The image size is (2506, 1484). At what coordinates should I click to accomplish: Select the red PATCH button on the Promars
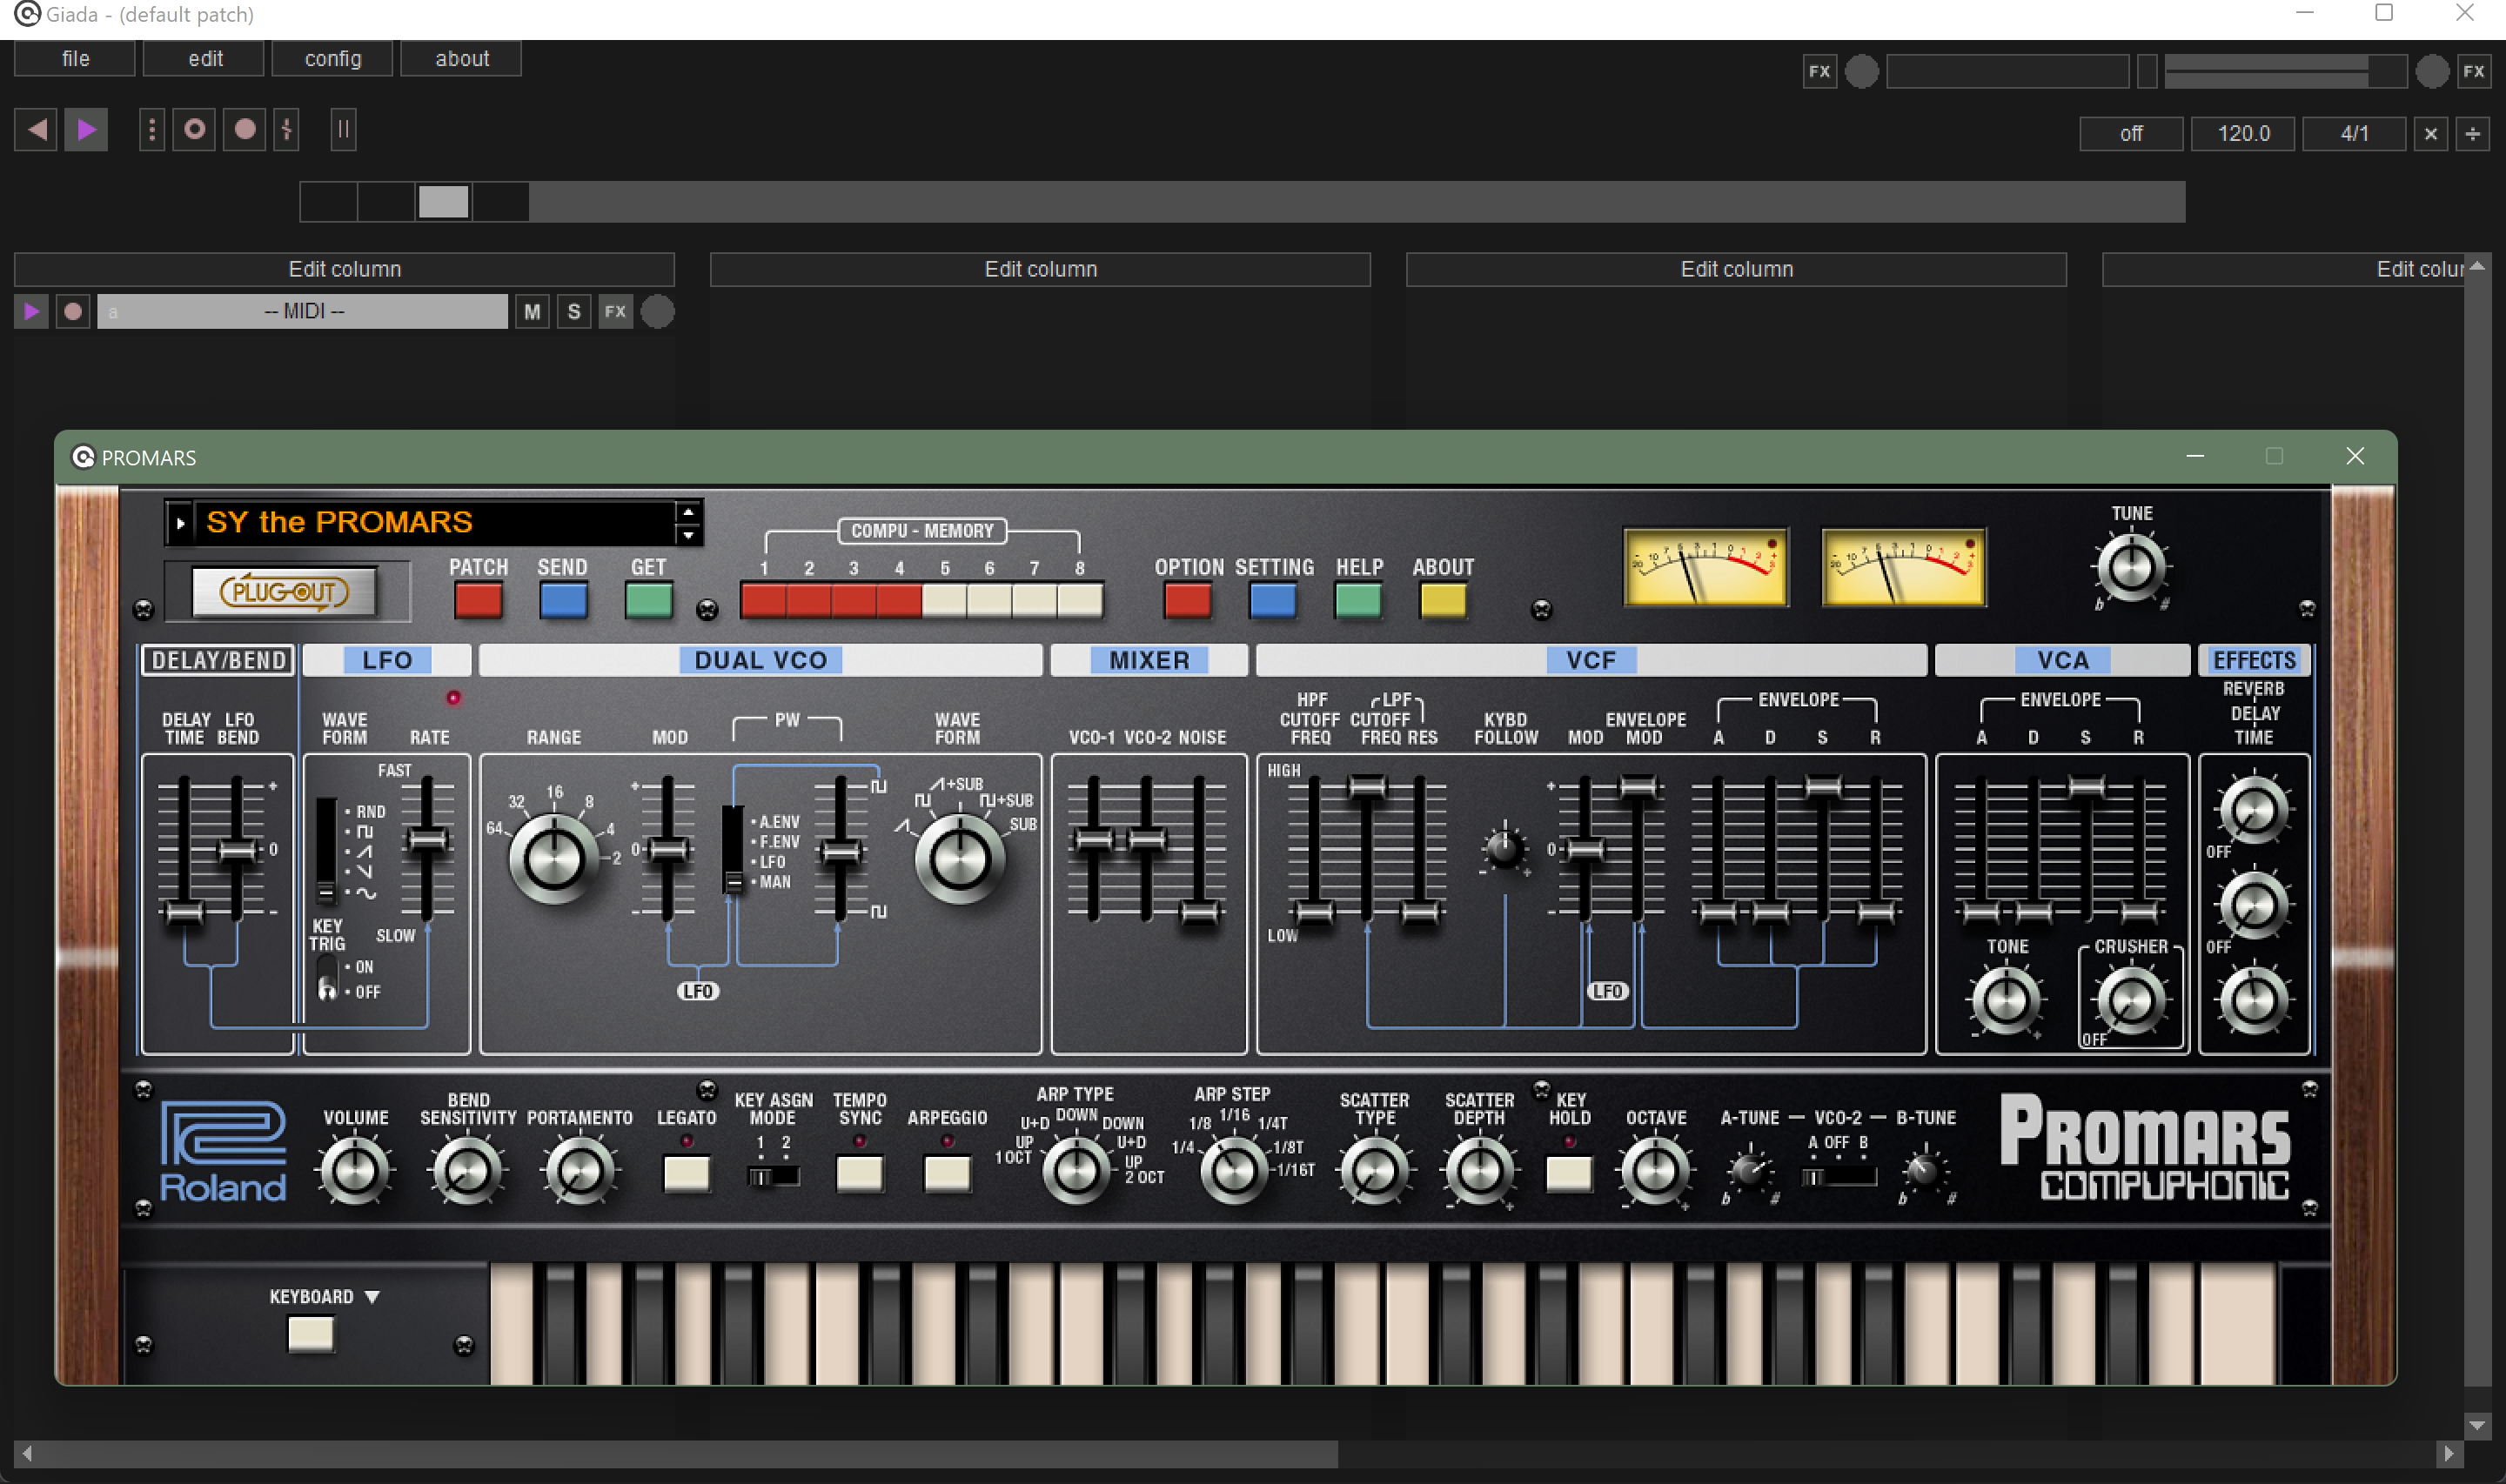click(479, 600)
